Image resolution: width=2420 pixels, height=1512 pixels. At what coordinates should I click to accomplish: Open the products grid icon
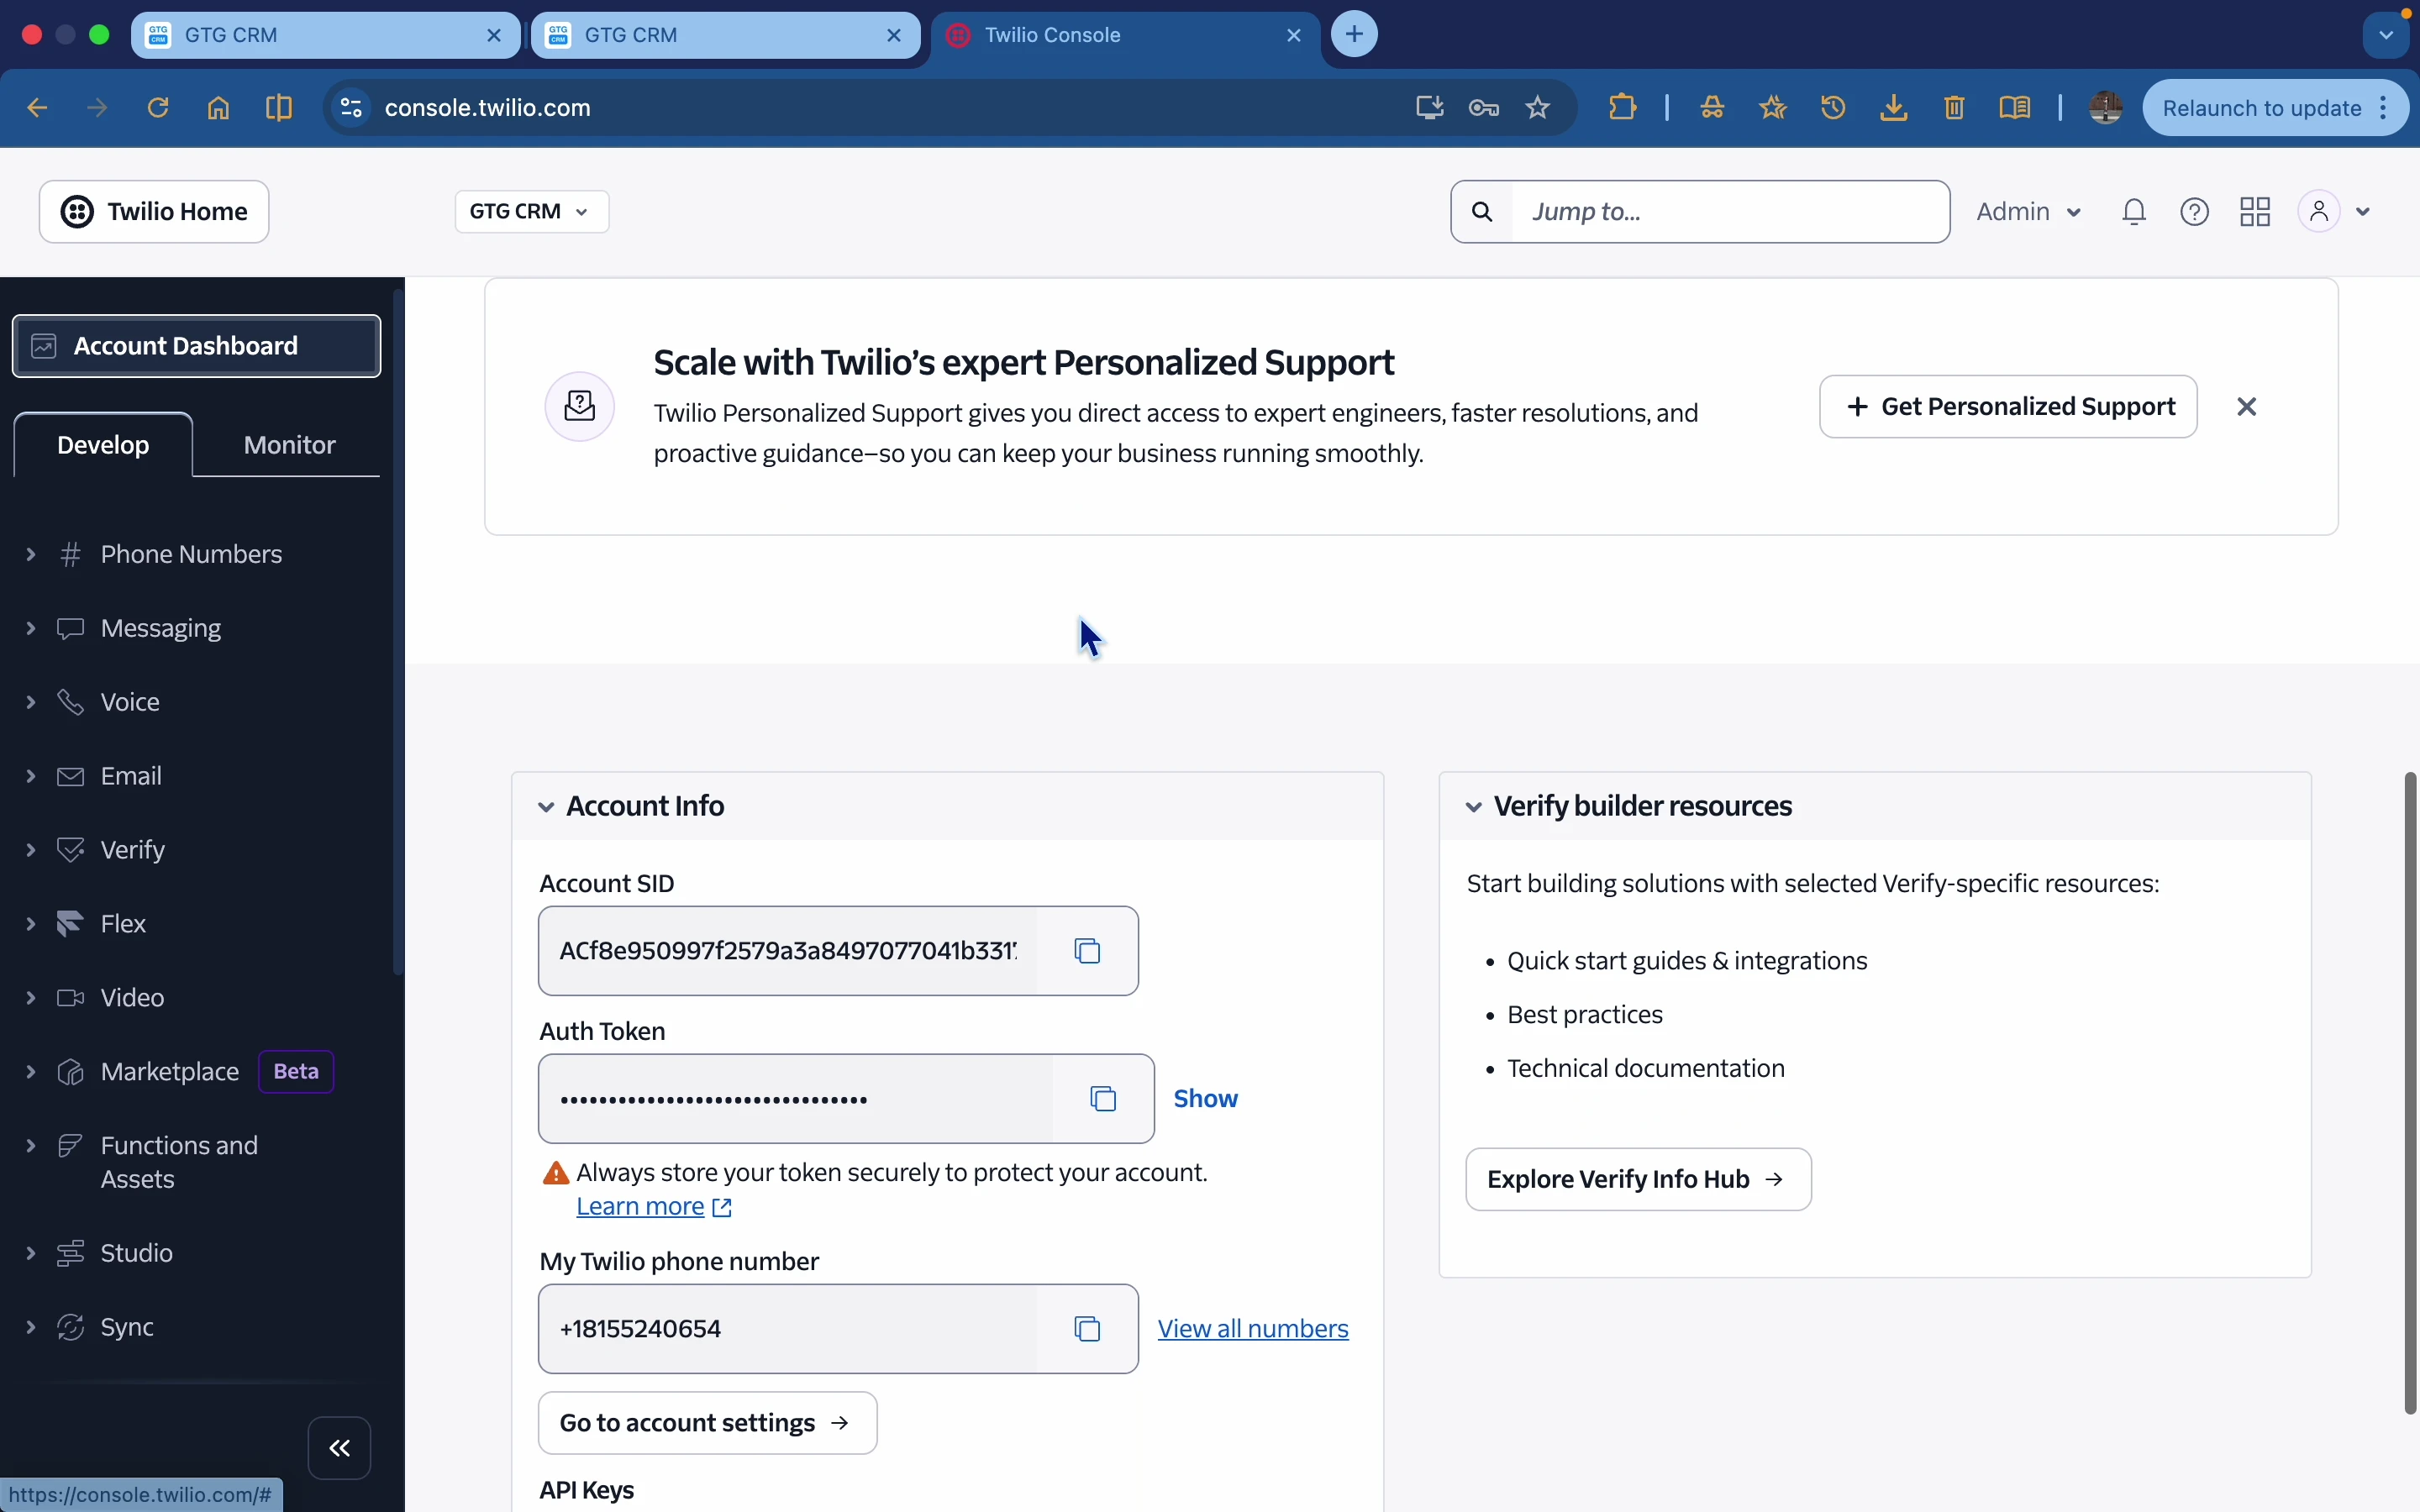(2256, 212)
